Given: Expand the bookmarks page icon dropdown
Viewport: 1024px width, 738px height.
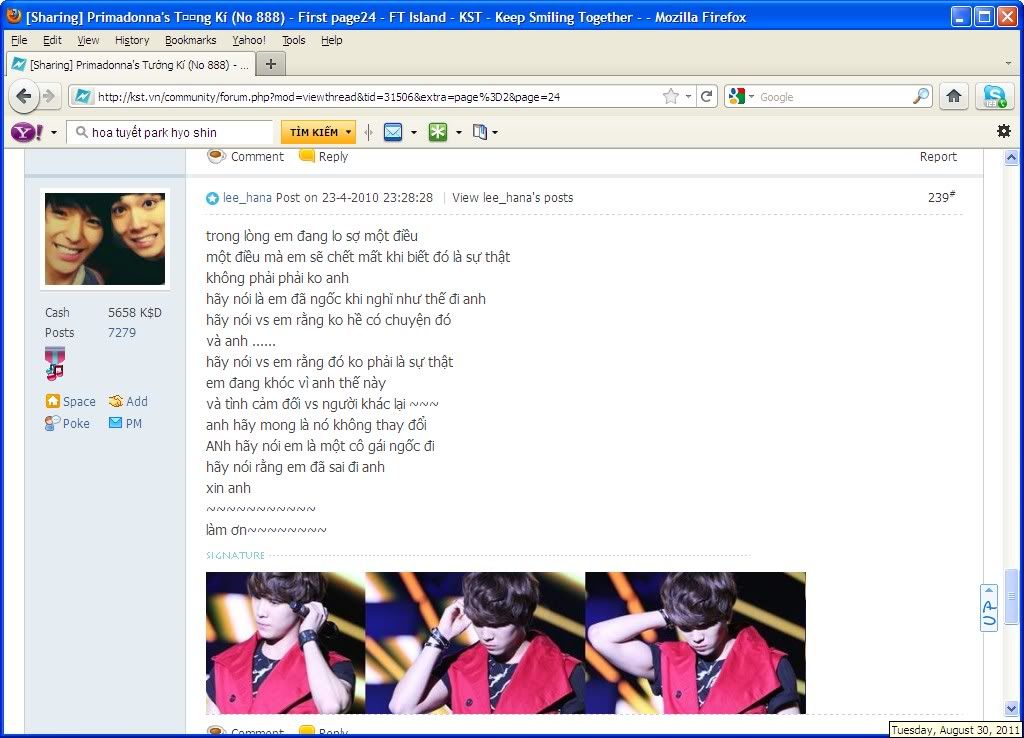Looking at the screenshot, I should pyautogui.click(x=495, y=133).
